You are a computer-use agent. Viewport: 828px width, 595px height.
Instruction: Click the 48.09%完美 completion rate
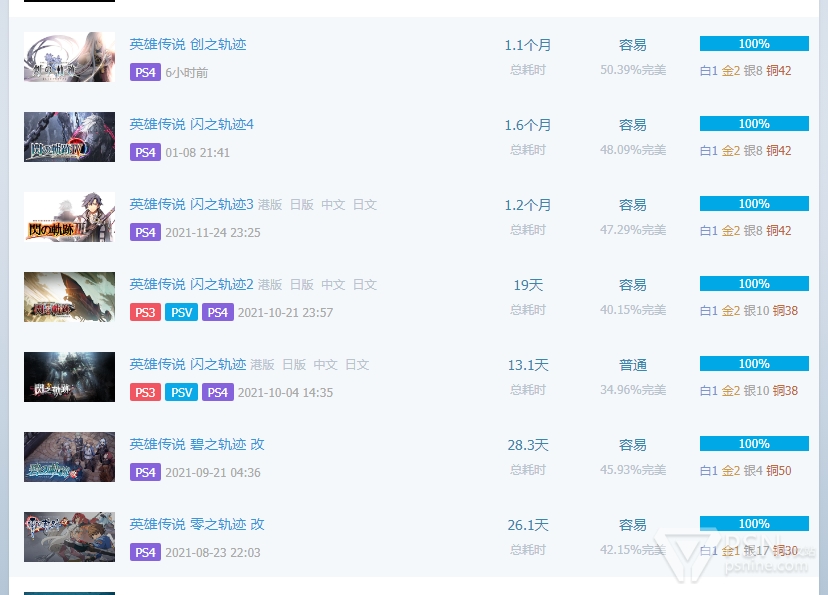pos(633,150)
